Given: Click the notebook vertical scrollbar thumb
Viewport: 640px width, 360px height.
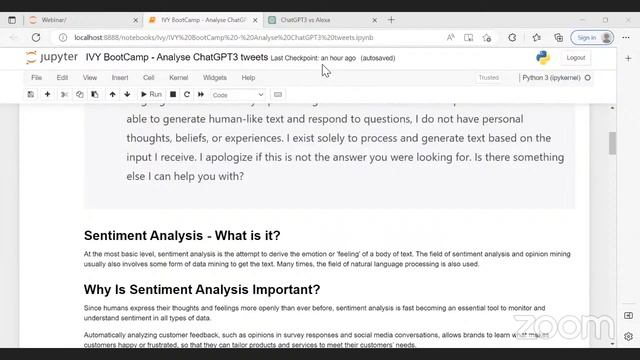Looking at the screenshot, I should [612, 143].
